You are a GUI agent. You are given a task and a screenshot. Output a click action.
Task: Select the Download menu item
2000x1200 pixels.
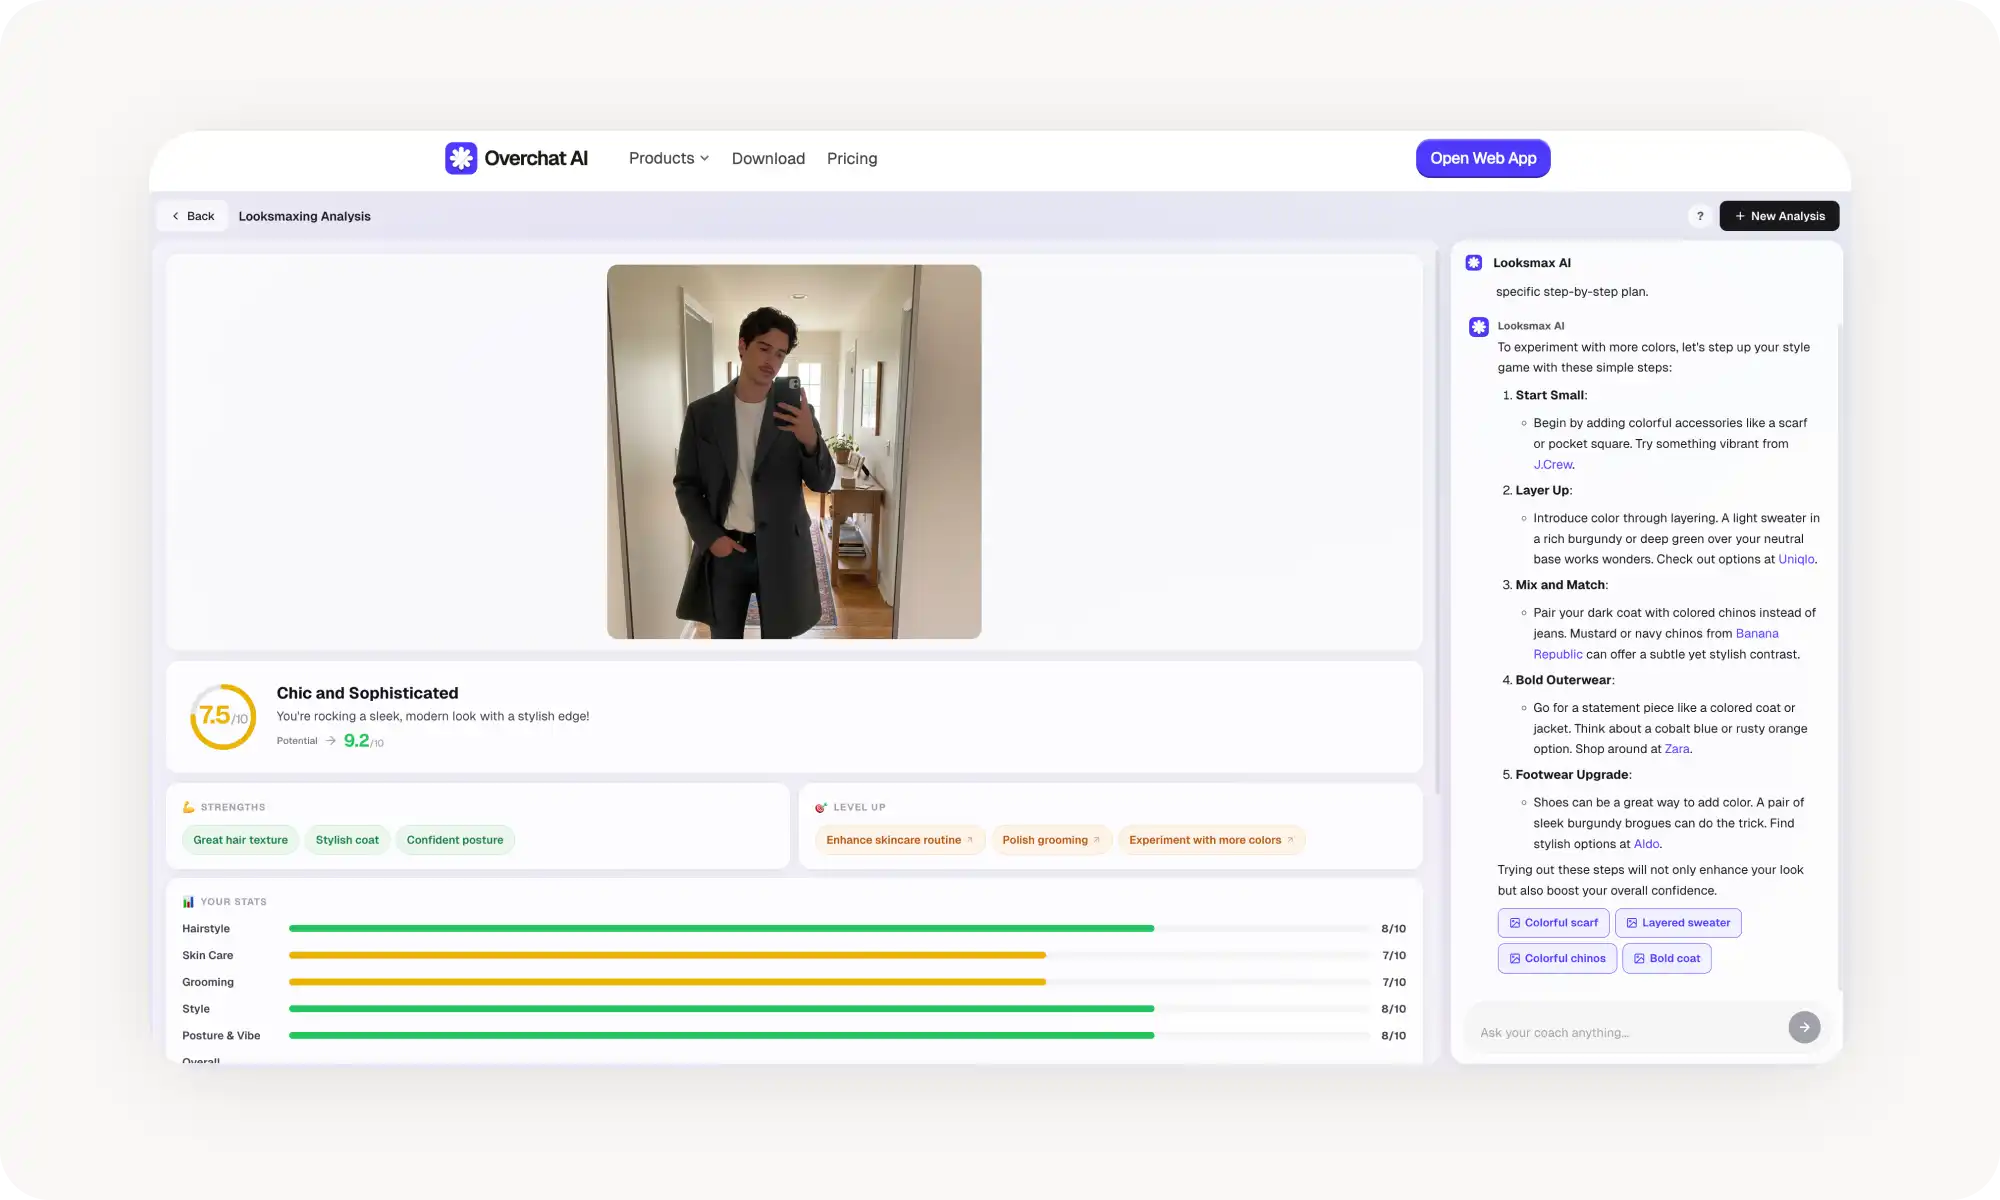(767, 158)
